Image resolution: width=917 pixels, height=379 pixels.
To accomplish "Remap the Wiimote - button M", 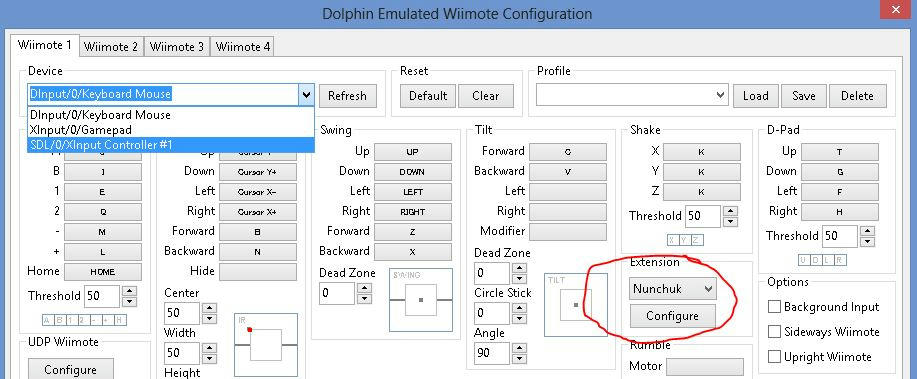I will tap(103, 232).
